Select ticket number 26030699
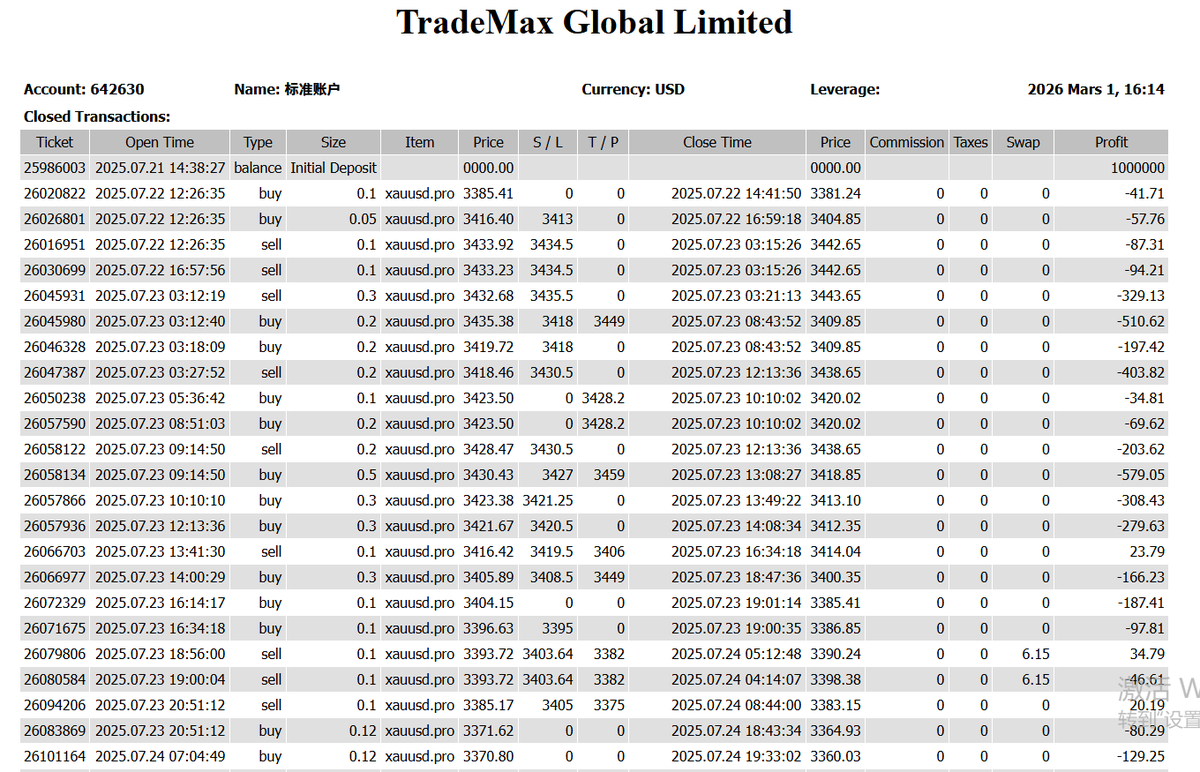The image size is (1200, 772). (55, 270)
